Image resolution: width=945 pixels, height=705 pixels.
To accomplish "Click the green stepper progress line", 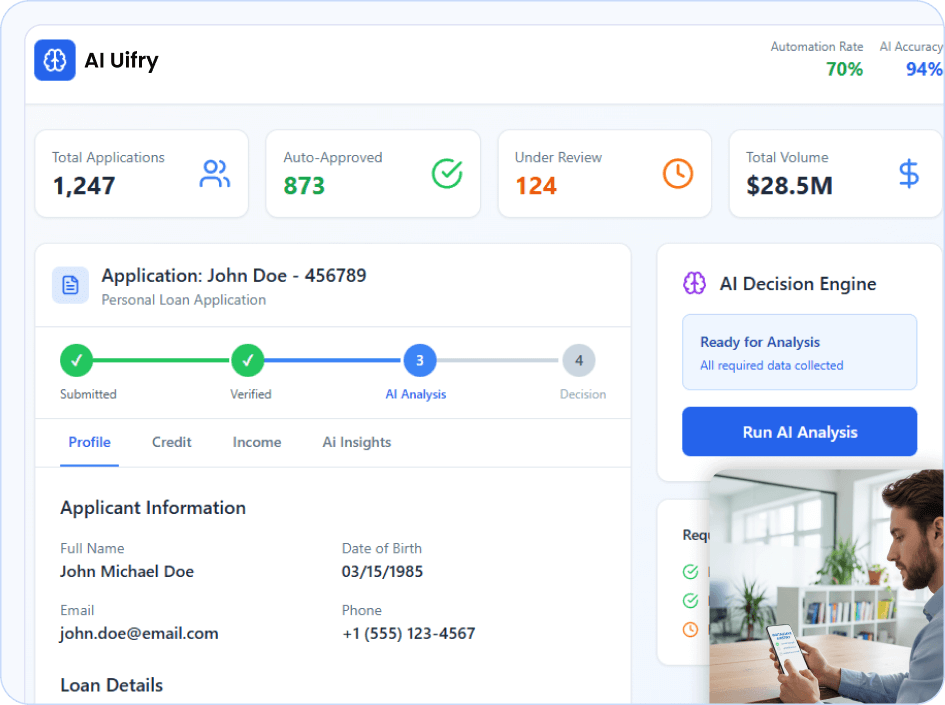I will pyautogui.click(x=160, y=361).
